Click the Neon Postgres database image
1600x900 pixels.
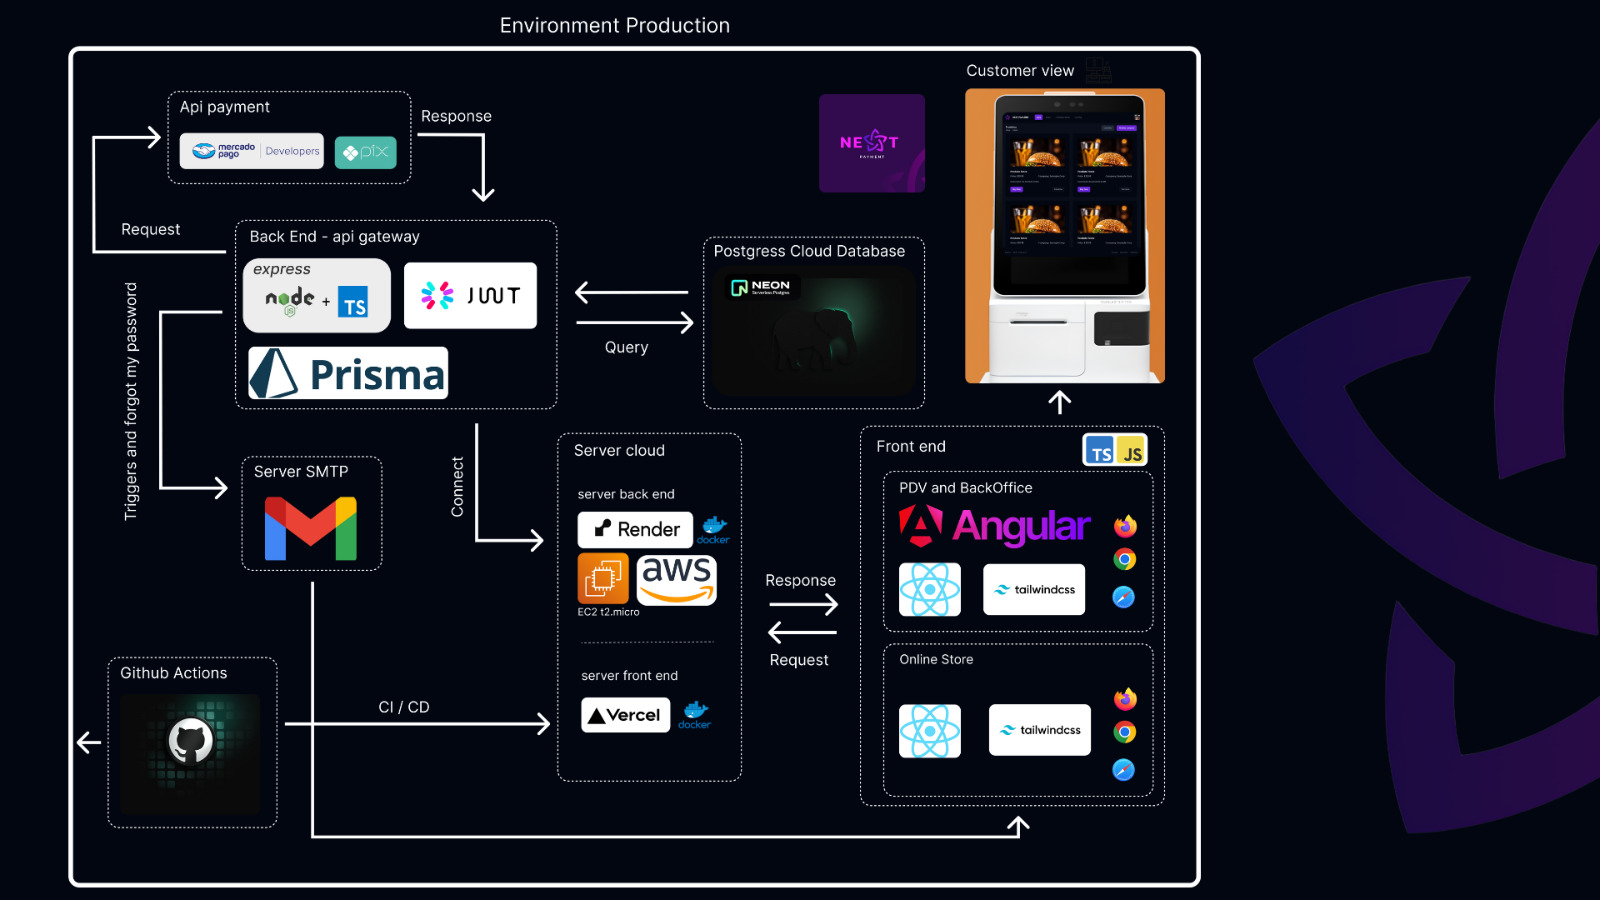[814, 331]
